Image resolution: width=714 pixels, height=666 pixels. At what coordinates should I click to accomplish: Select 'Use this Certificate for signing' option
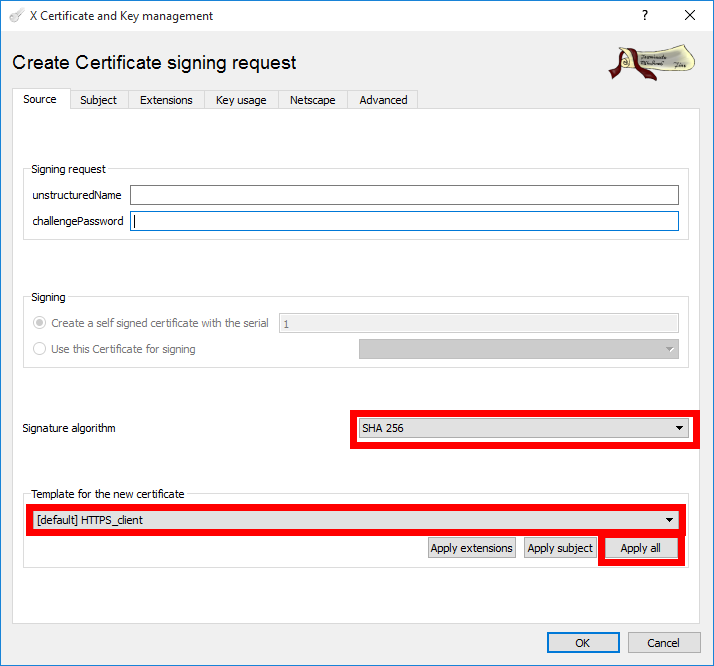(40, 349)
